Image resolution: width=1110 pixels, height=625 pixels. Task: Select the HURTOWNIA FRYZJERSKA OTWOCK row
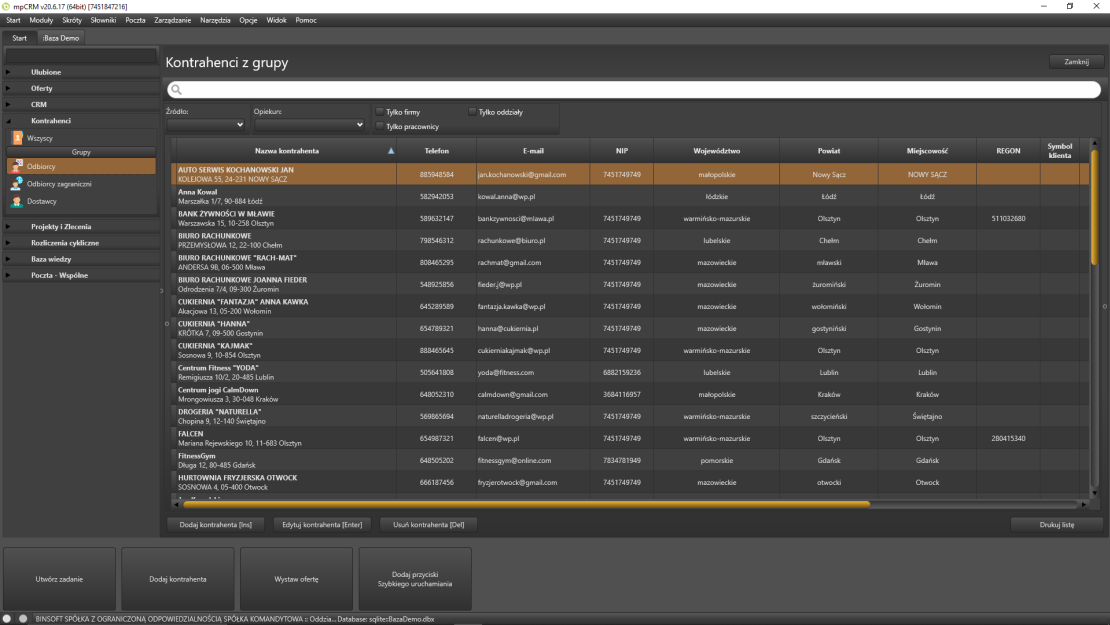pyautogui.click(x=630, y=482)
